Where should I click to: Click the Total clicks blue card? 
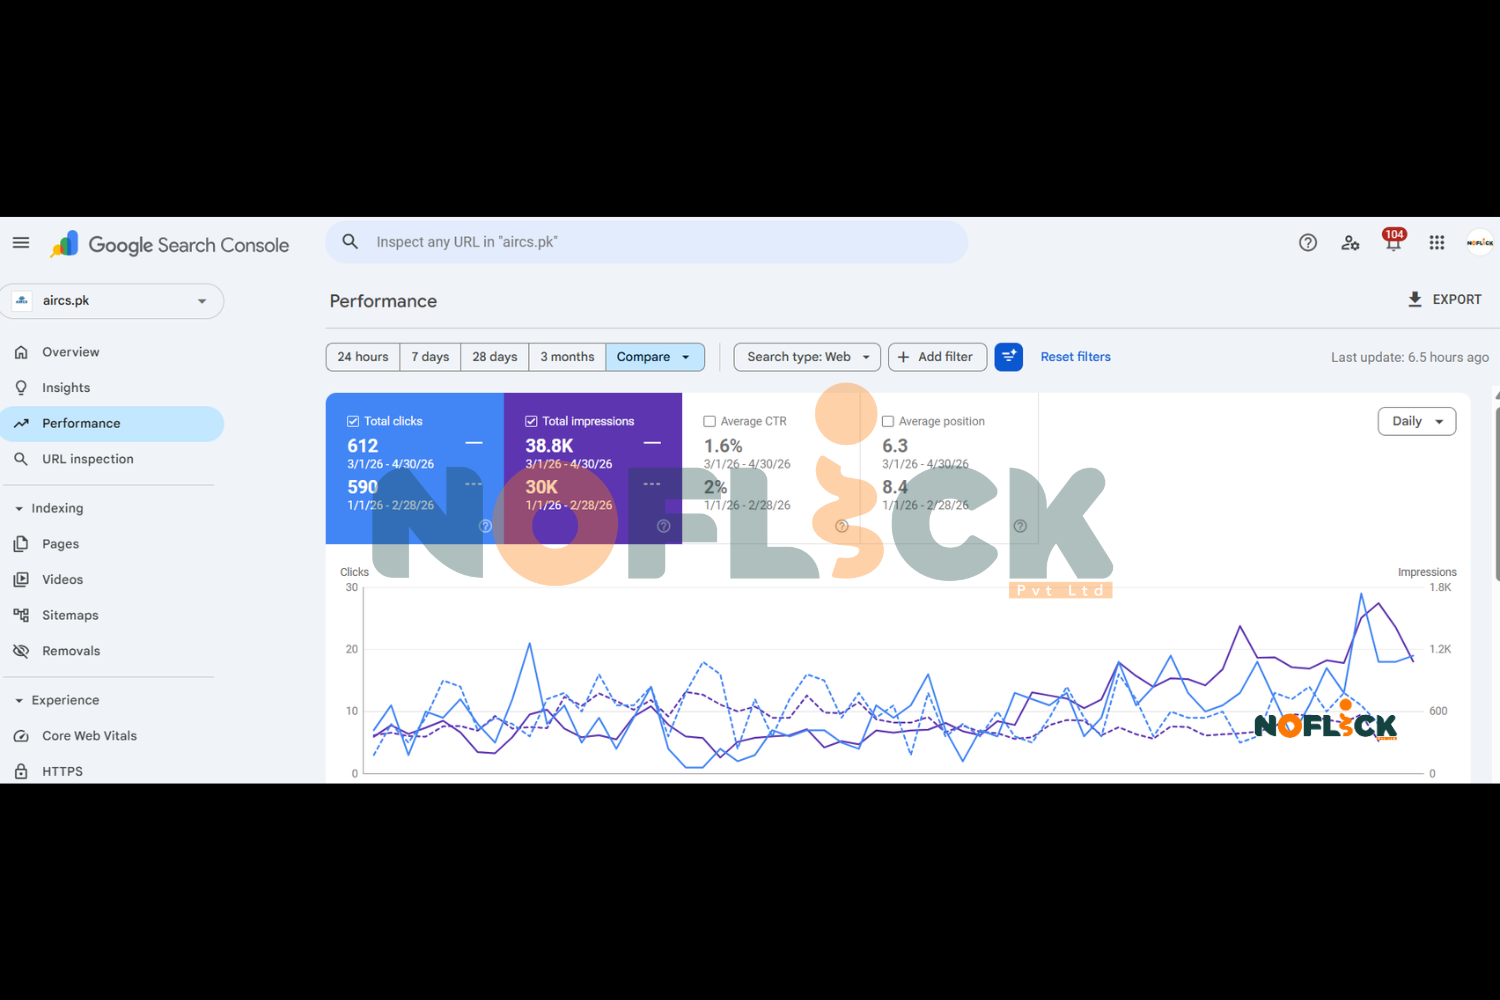coord(415,468)
